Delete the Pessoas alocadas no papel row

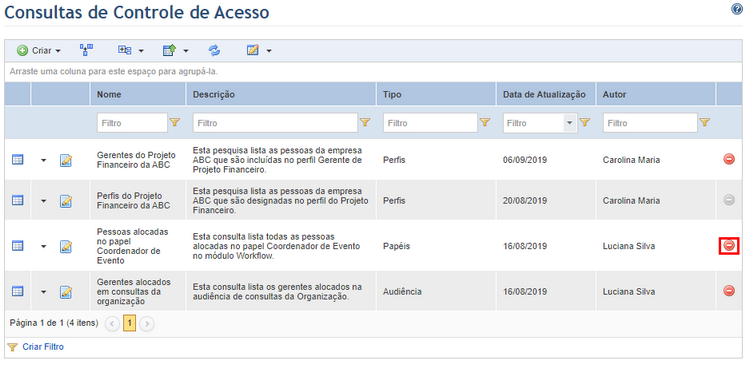(x=729, y=245)
